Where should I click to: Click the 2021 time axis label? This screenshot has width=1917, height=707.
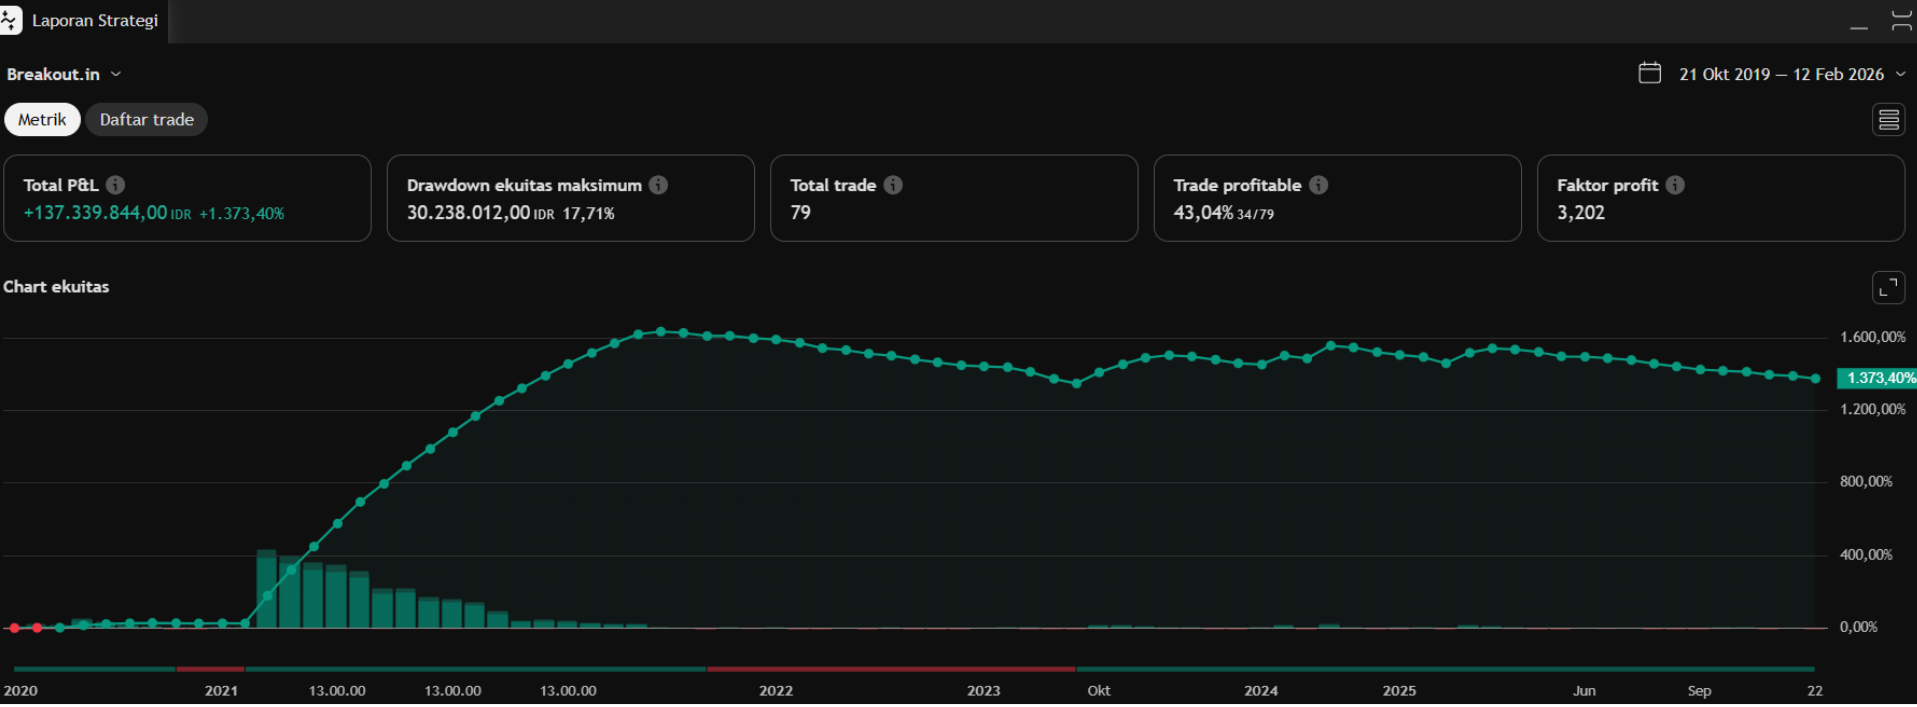pyautogui.click(x=221, y=691)
